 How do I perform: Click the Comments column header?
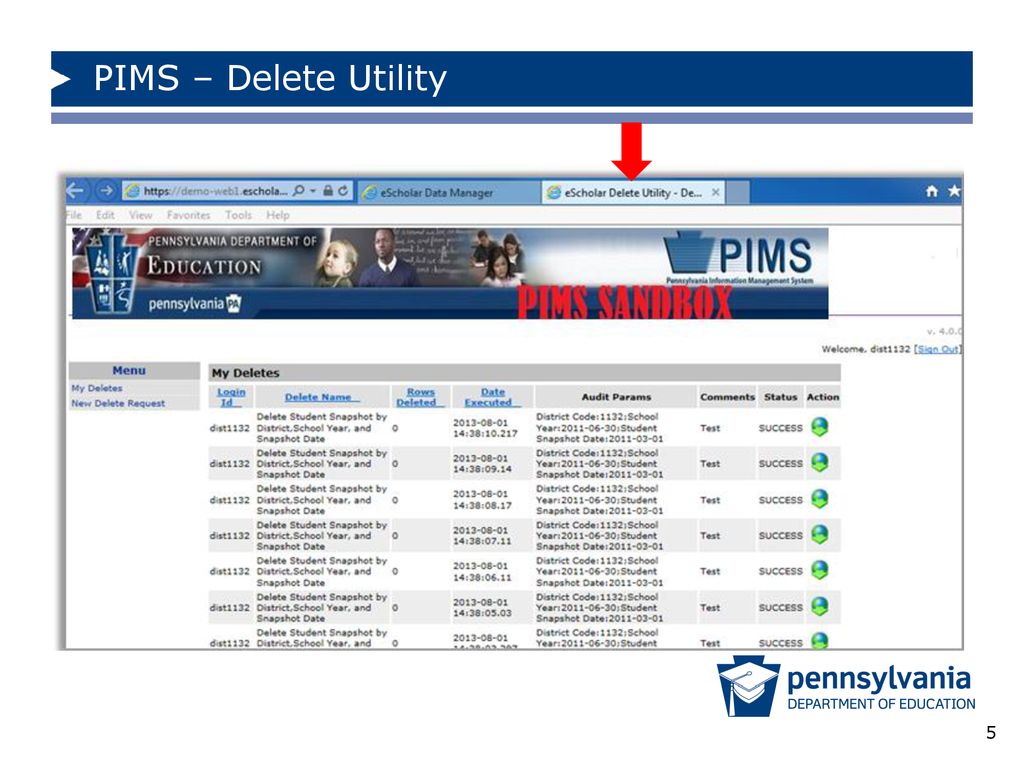[727, 397]
